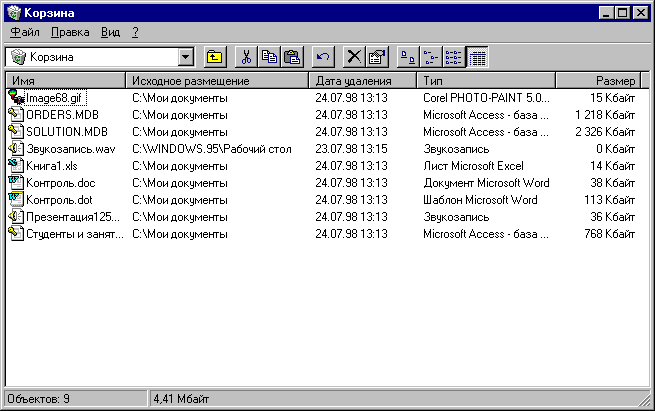Image resolution: width=655 pixels, height=411 pixels.
Task: Open the Правка menu
Action: click(70, 32)
